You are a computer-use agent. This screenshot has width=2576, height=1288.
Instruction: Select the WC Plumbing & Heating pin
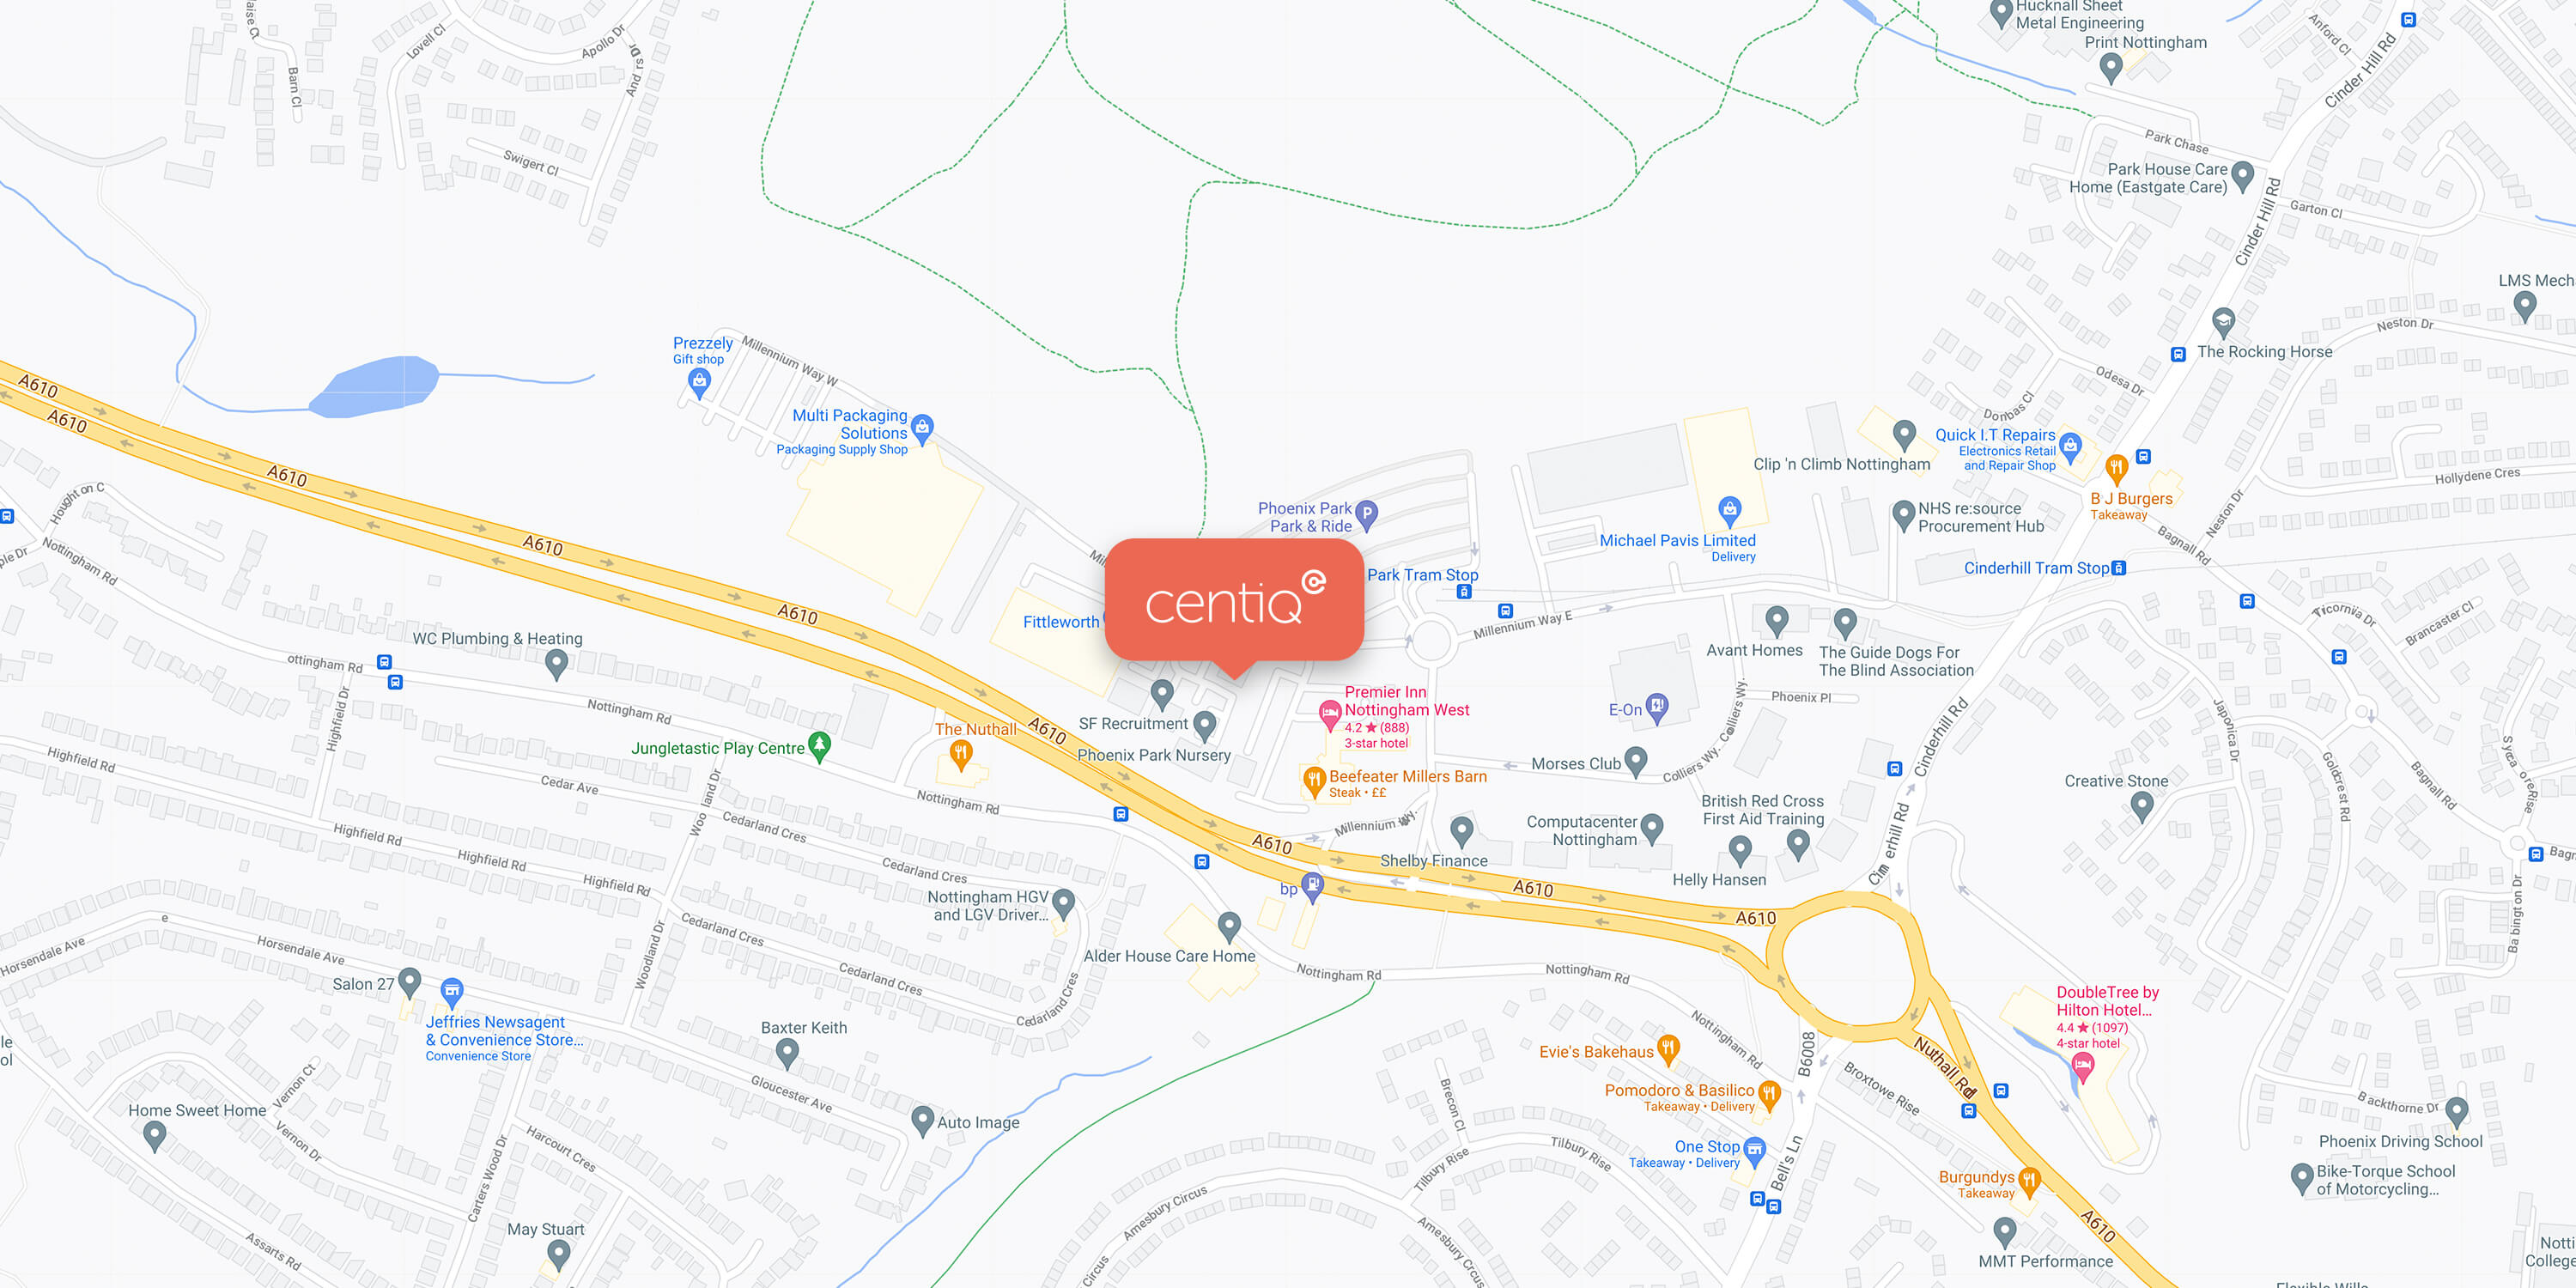click(x=557, y=664)
